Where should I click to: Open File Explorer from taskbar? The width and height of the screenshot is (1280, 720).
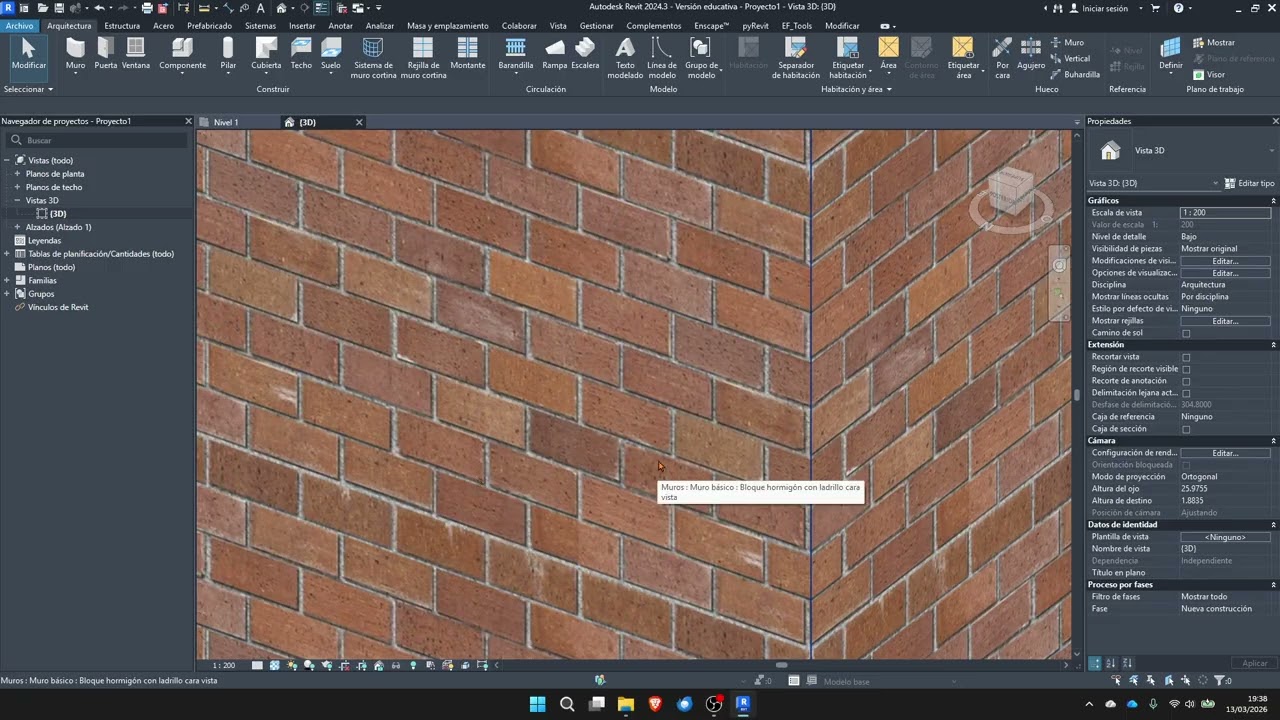tap(626, 704)
